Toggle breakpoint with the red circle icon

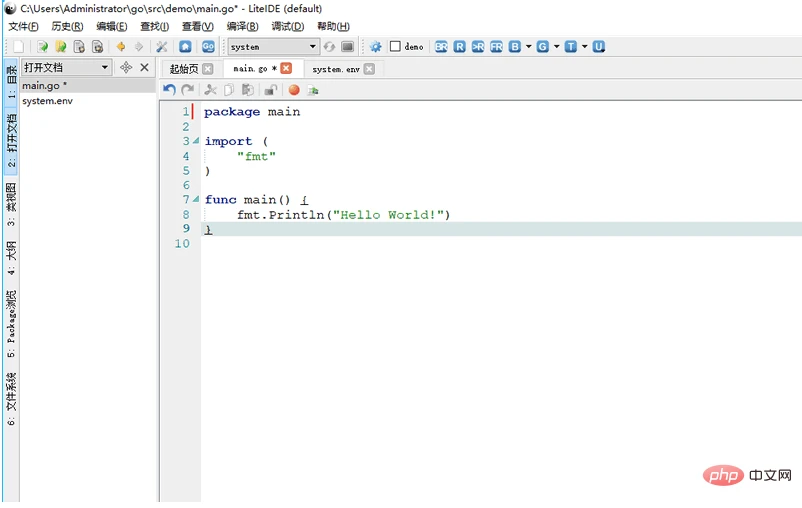point(294,90)
